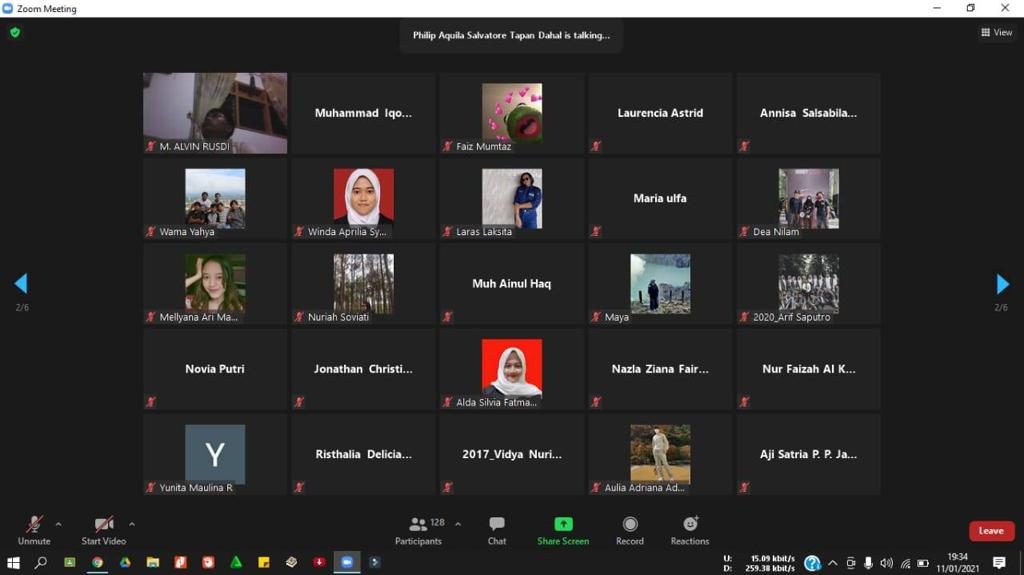Select M. ALVIN RUSDI video tile
The width and height of the screenshot is (1024, 575).
(x=215, y=112)
